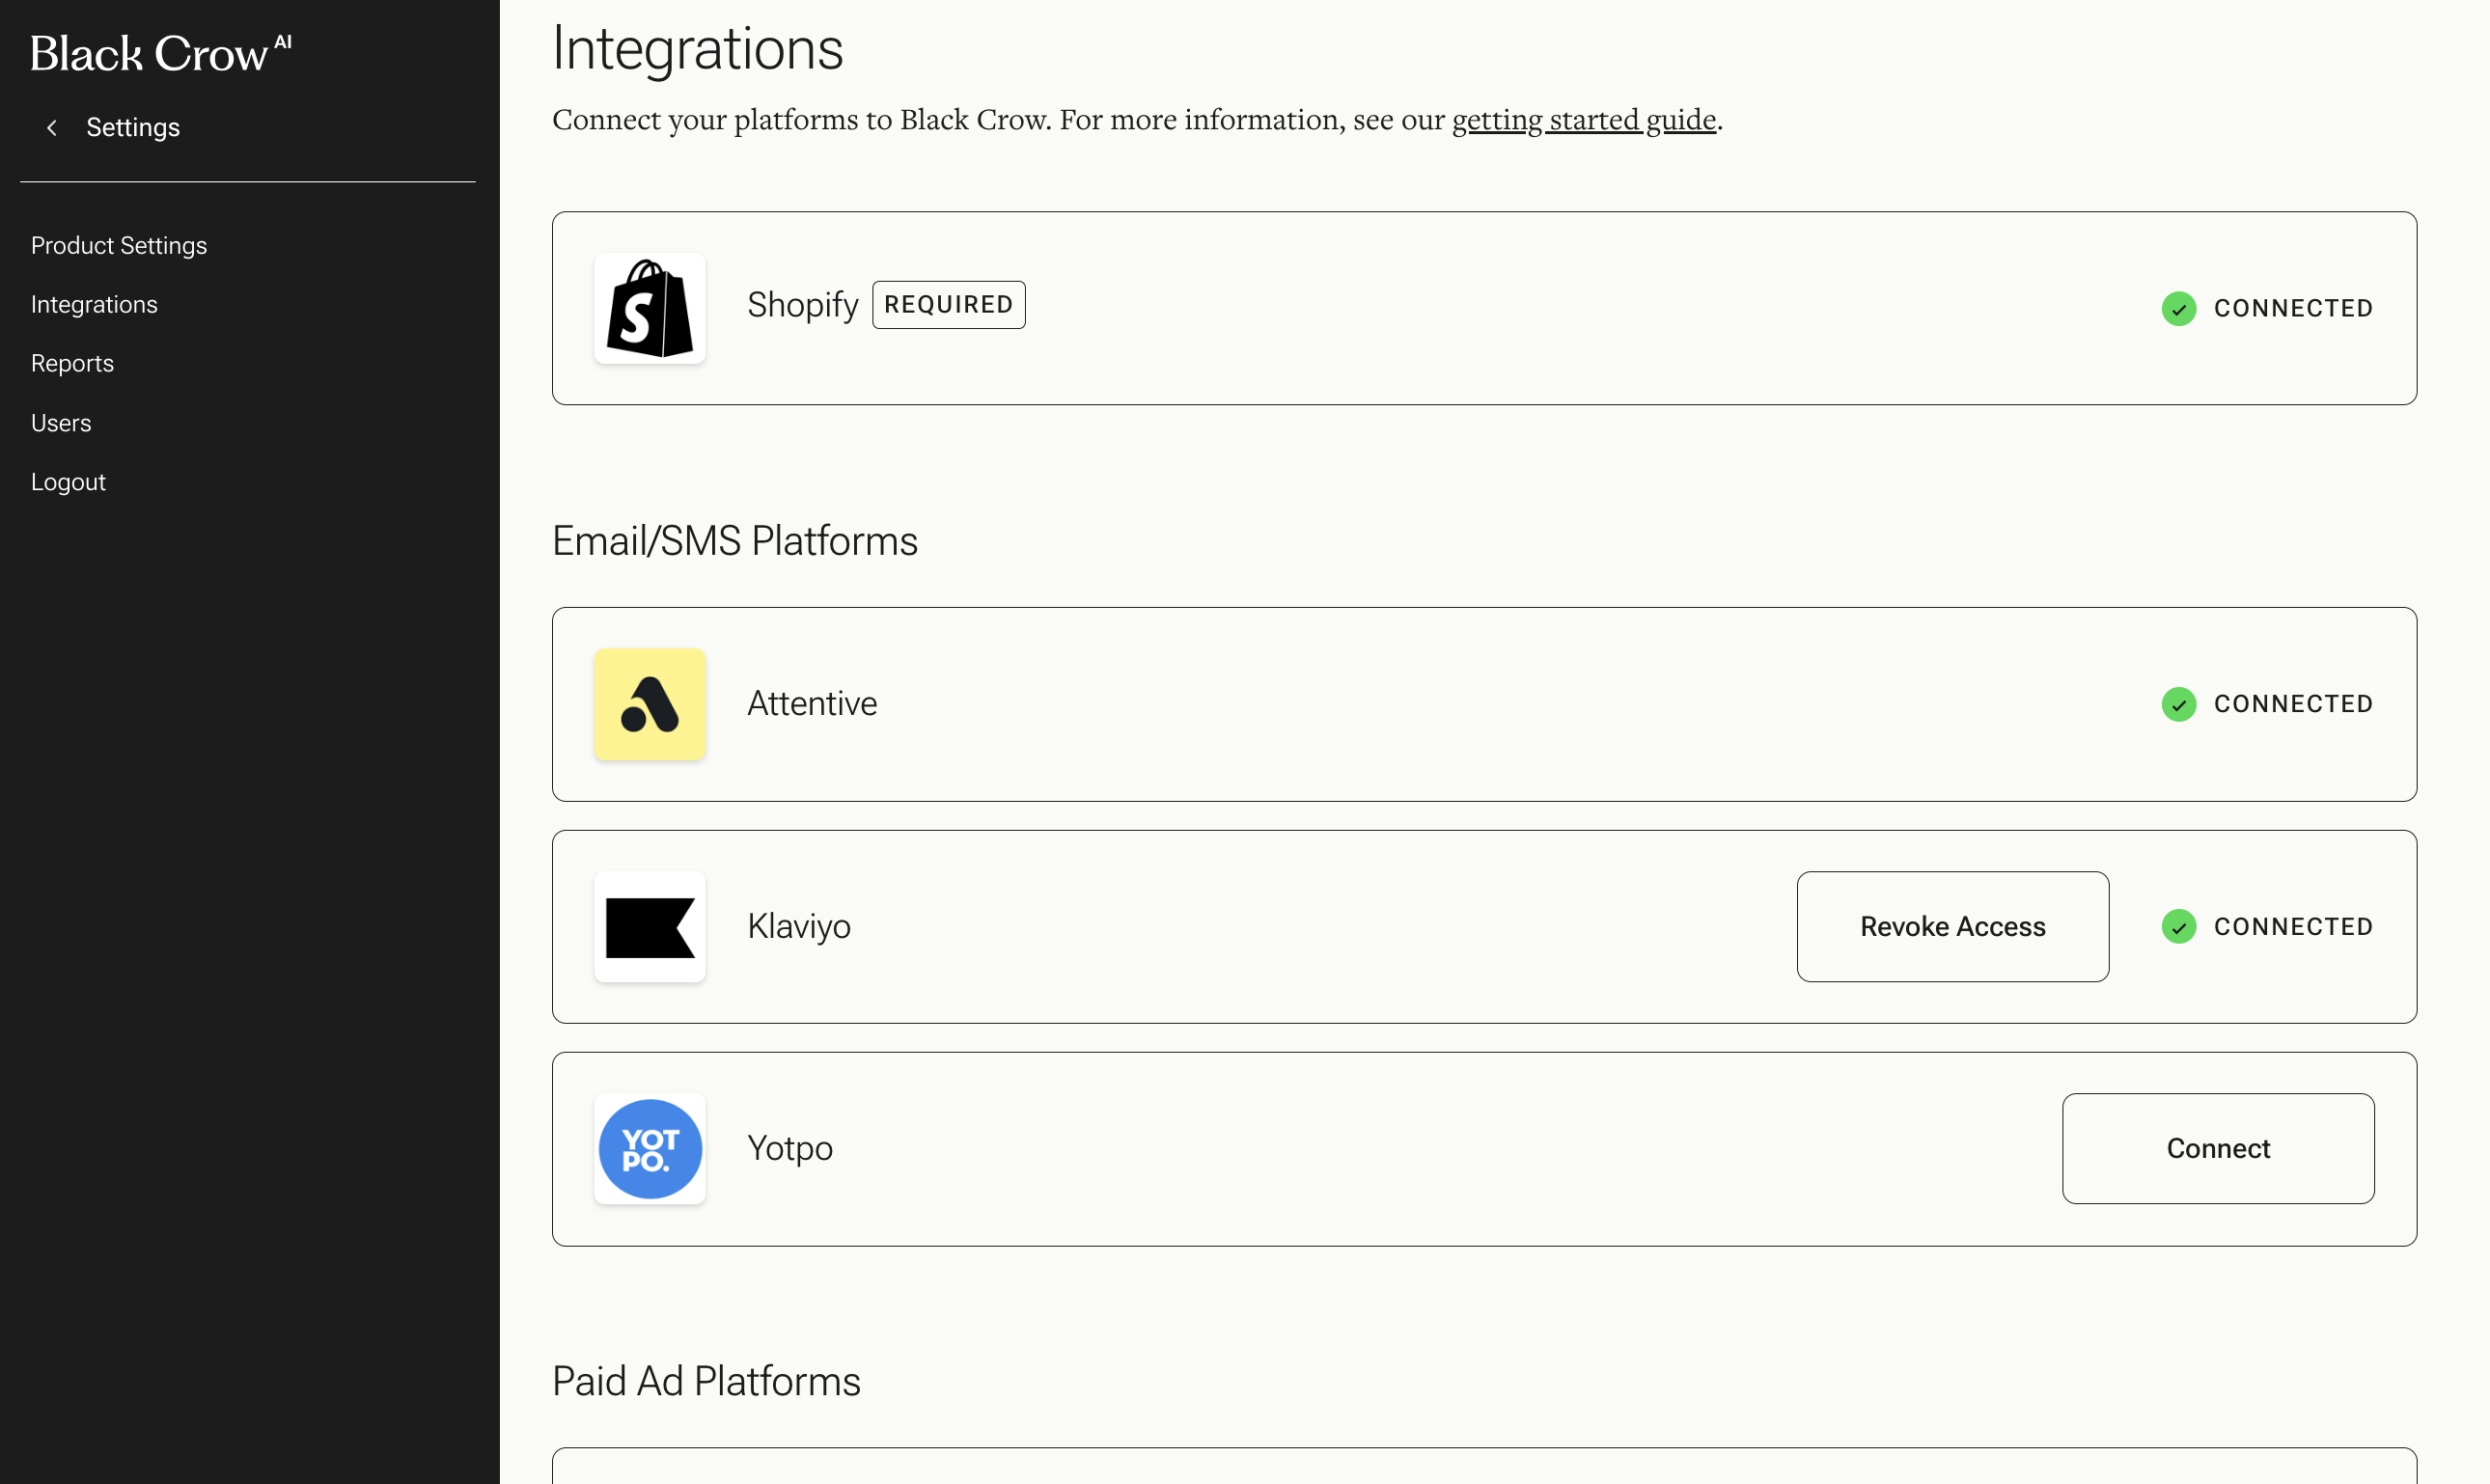Click the Settings header label

(132, 128)
